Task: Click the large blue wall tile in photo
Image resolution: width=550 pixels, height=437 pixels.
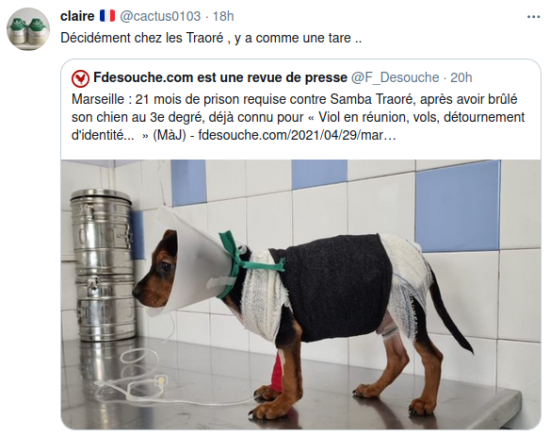Action: (457, 206)
